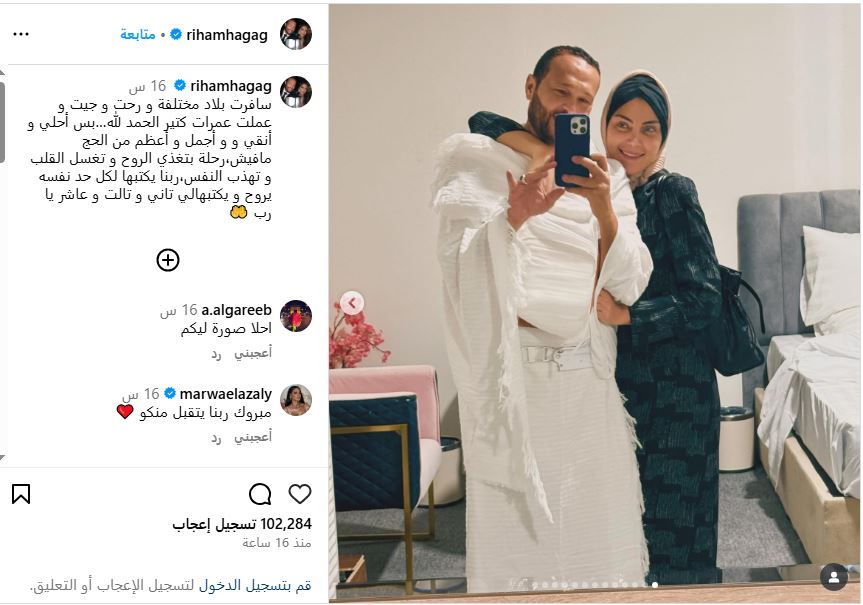863x605 pixels.
Task: View tagged people icon on photo
Action: click(834, 577)
